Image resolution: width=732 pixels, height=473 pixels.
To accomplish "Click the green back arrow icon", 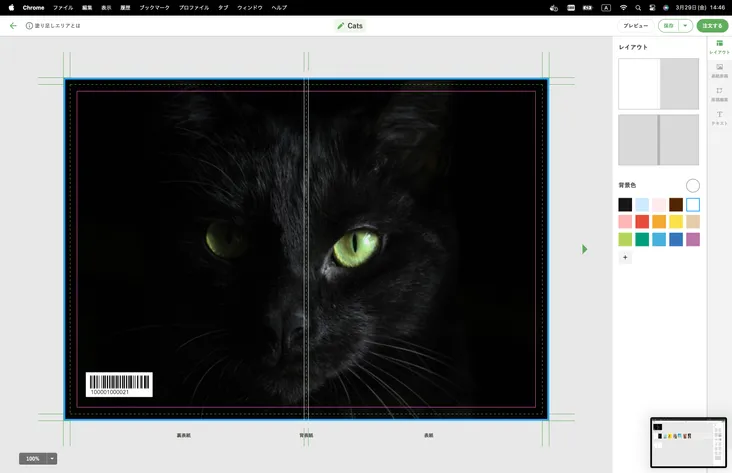I will point(13,26).
